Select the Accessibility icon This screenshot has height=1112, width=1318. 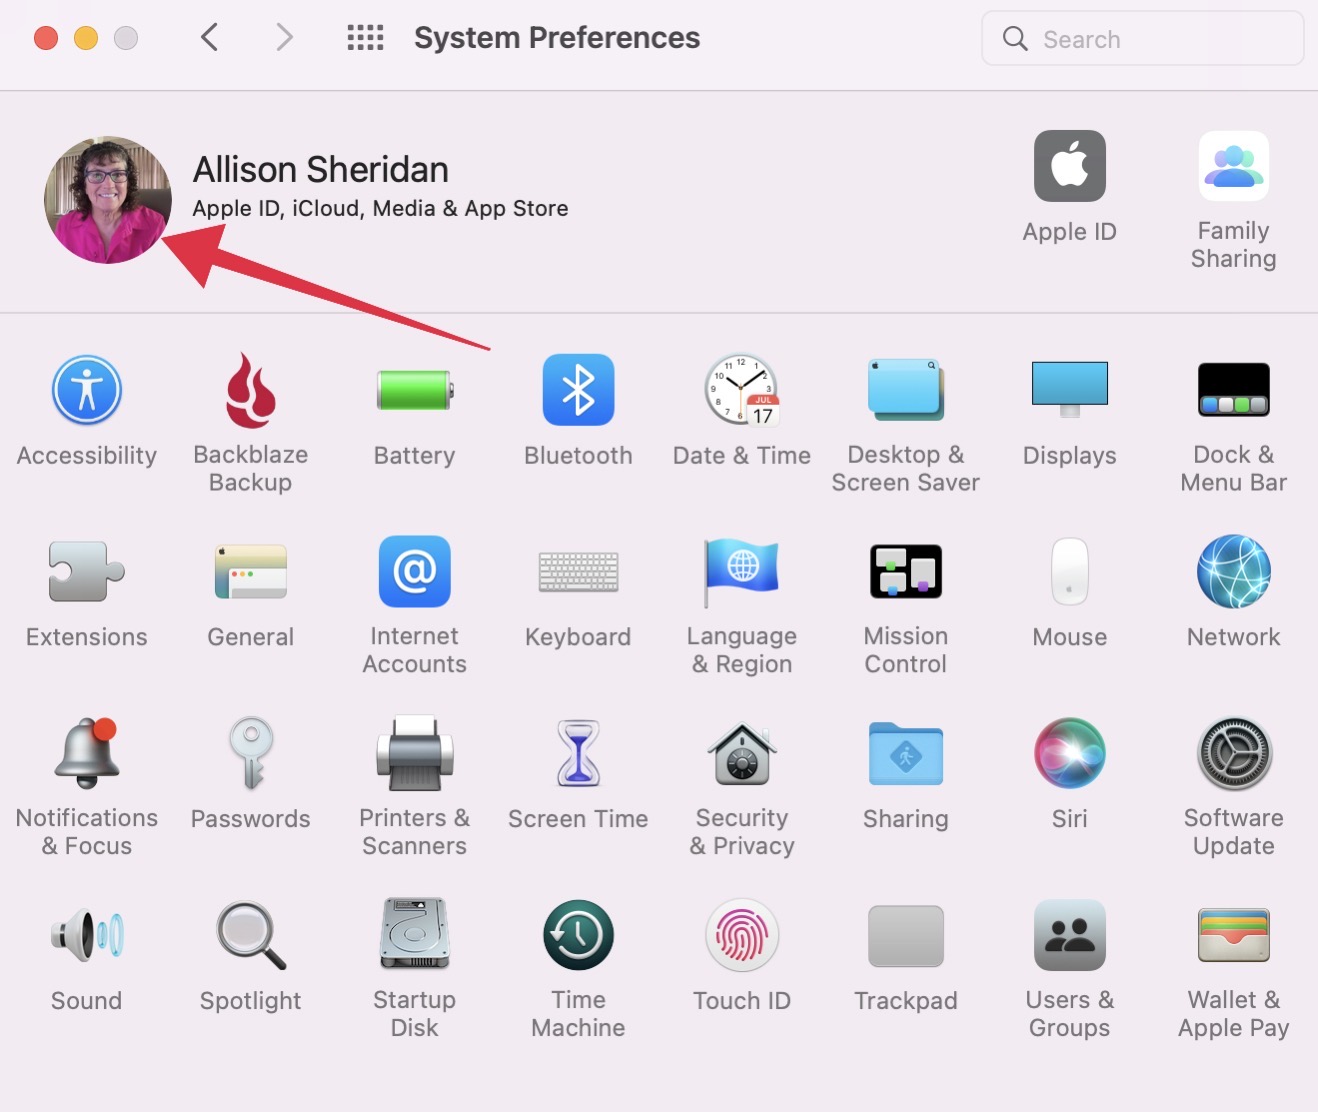[x=87, y=391]
